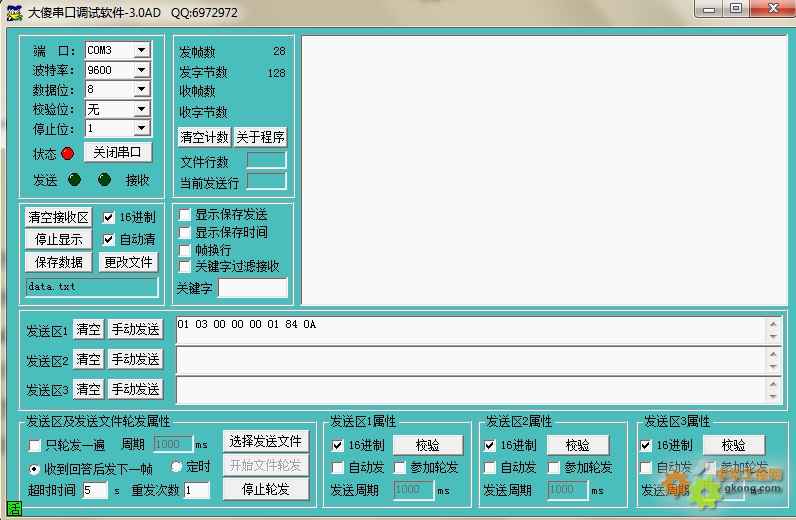Click the 停止轮发 button
The height and width of the screenshot is (520, 796).
click(x=266, y=489)
